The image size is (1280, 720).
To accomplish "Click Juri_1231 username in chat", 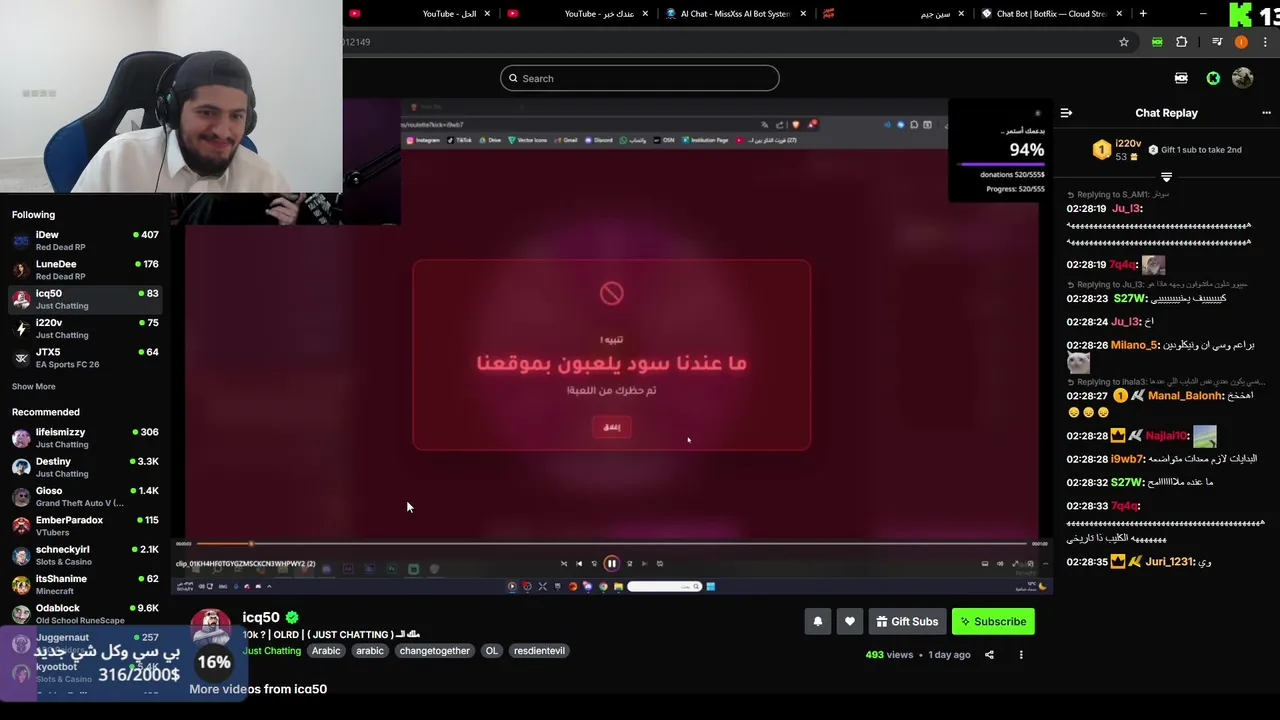I will [x=1170, y=562].
